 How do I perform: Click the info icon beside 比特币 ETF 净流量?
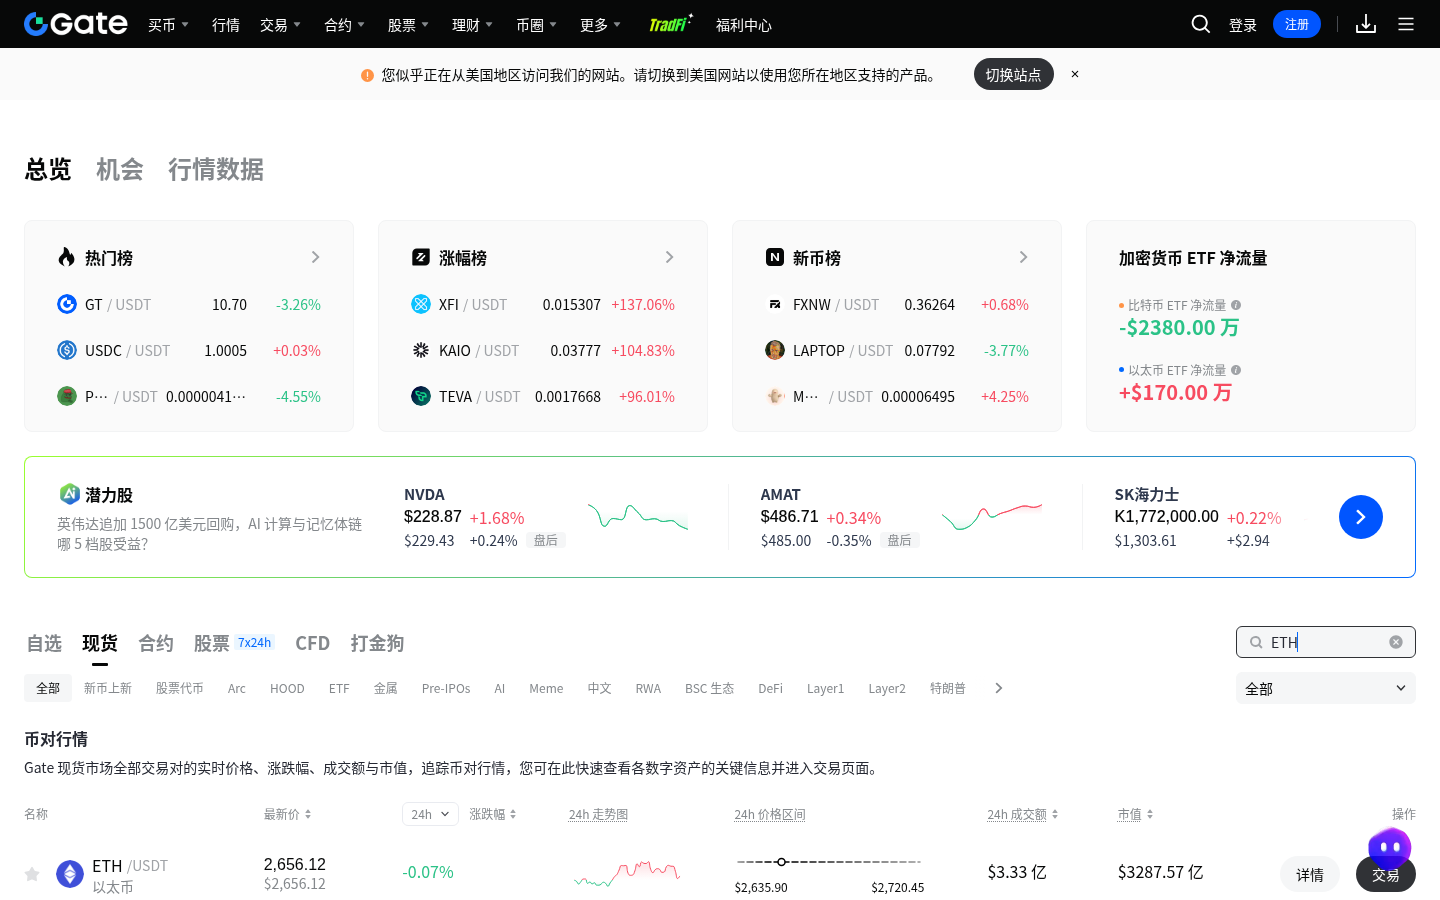tap(1237, 305)
